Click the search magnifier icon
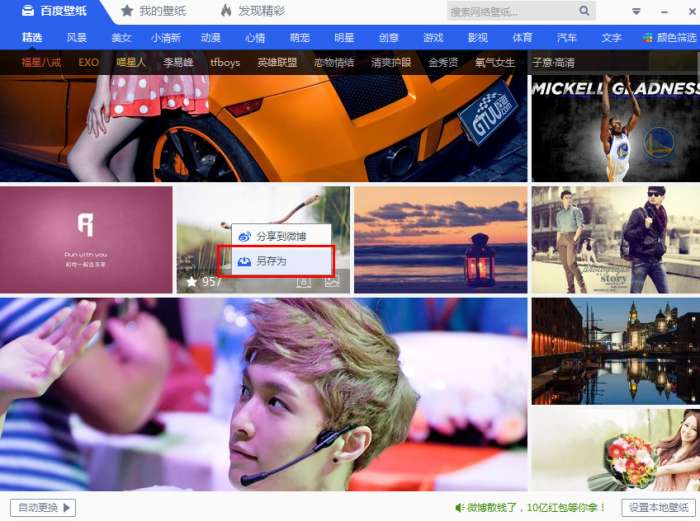700x521 pixels. (584, 10)
